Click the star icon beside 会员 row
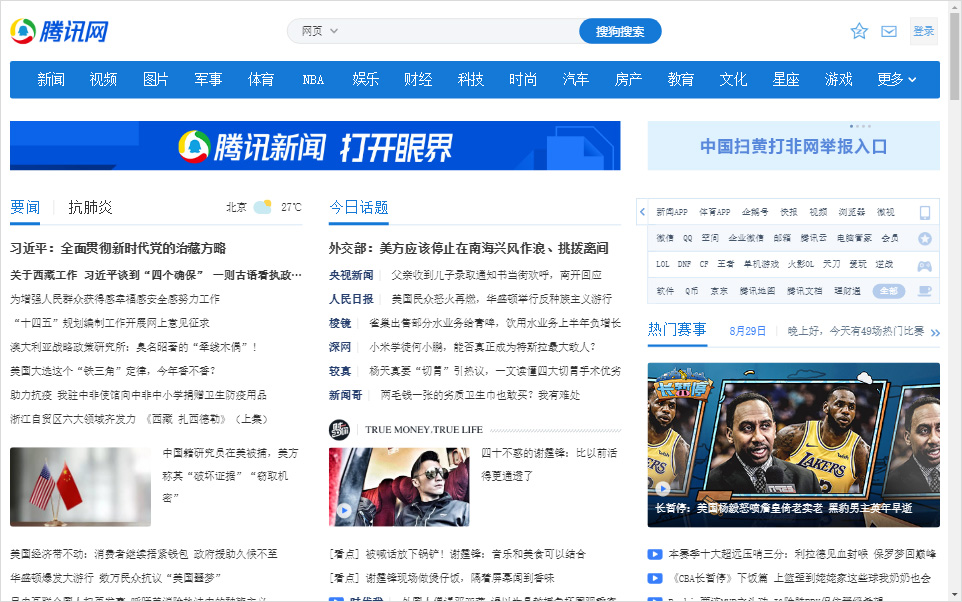 pos(925,238)
